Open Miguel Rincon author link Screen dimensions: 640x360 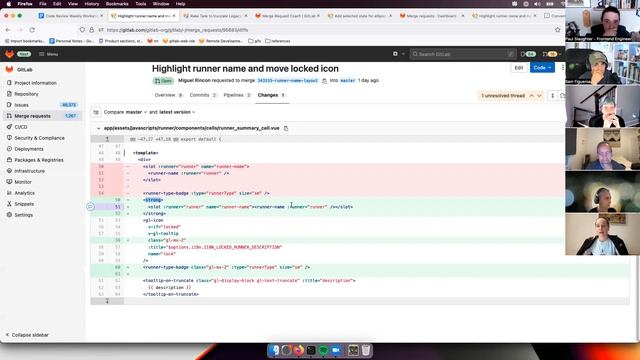point(194,80)
